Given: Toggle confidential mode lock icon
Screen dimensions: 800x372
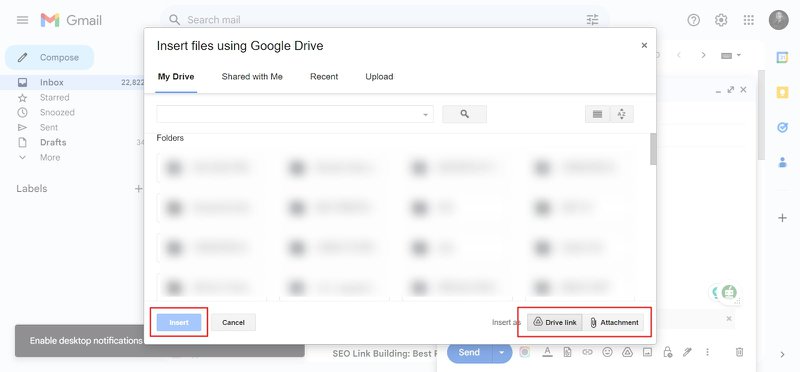Looking at the screenshot, I should [667, 352].
